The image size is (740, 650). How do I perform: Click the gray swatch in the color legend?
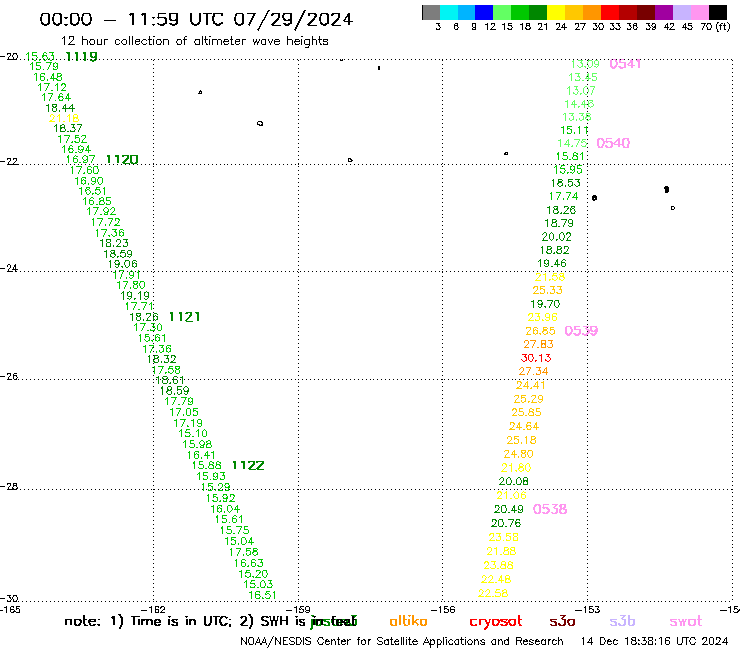[x=431, y=12]
